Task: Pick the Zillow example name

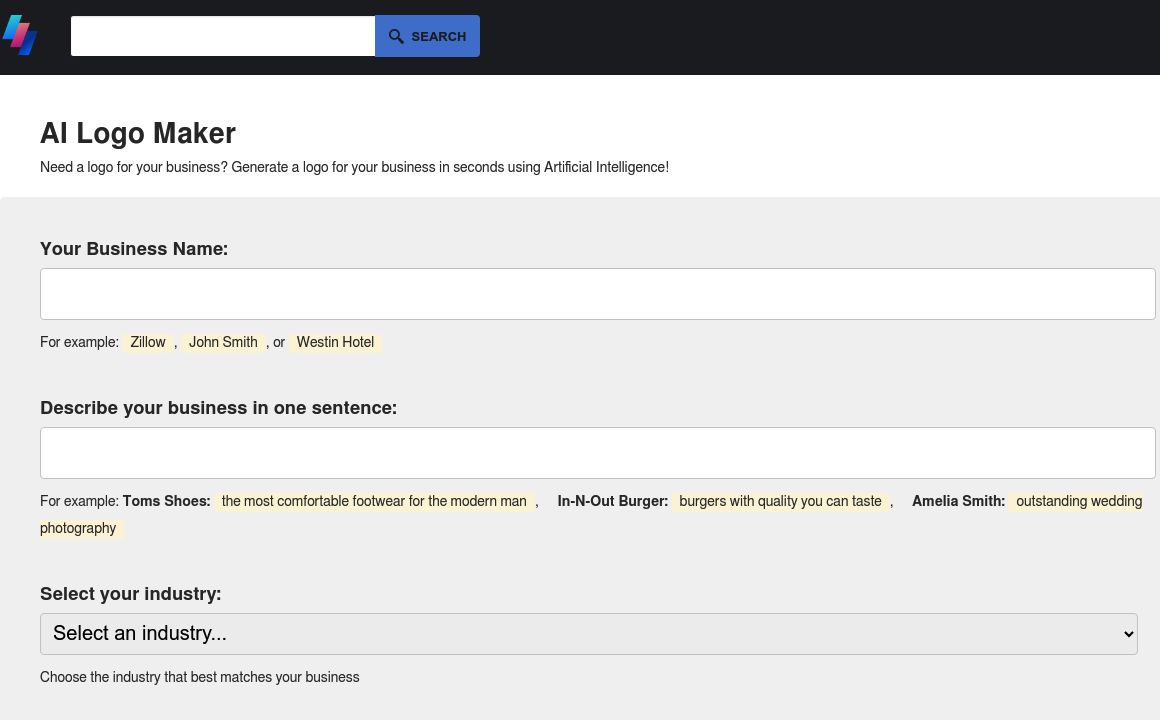Action: point(148,342)
